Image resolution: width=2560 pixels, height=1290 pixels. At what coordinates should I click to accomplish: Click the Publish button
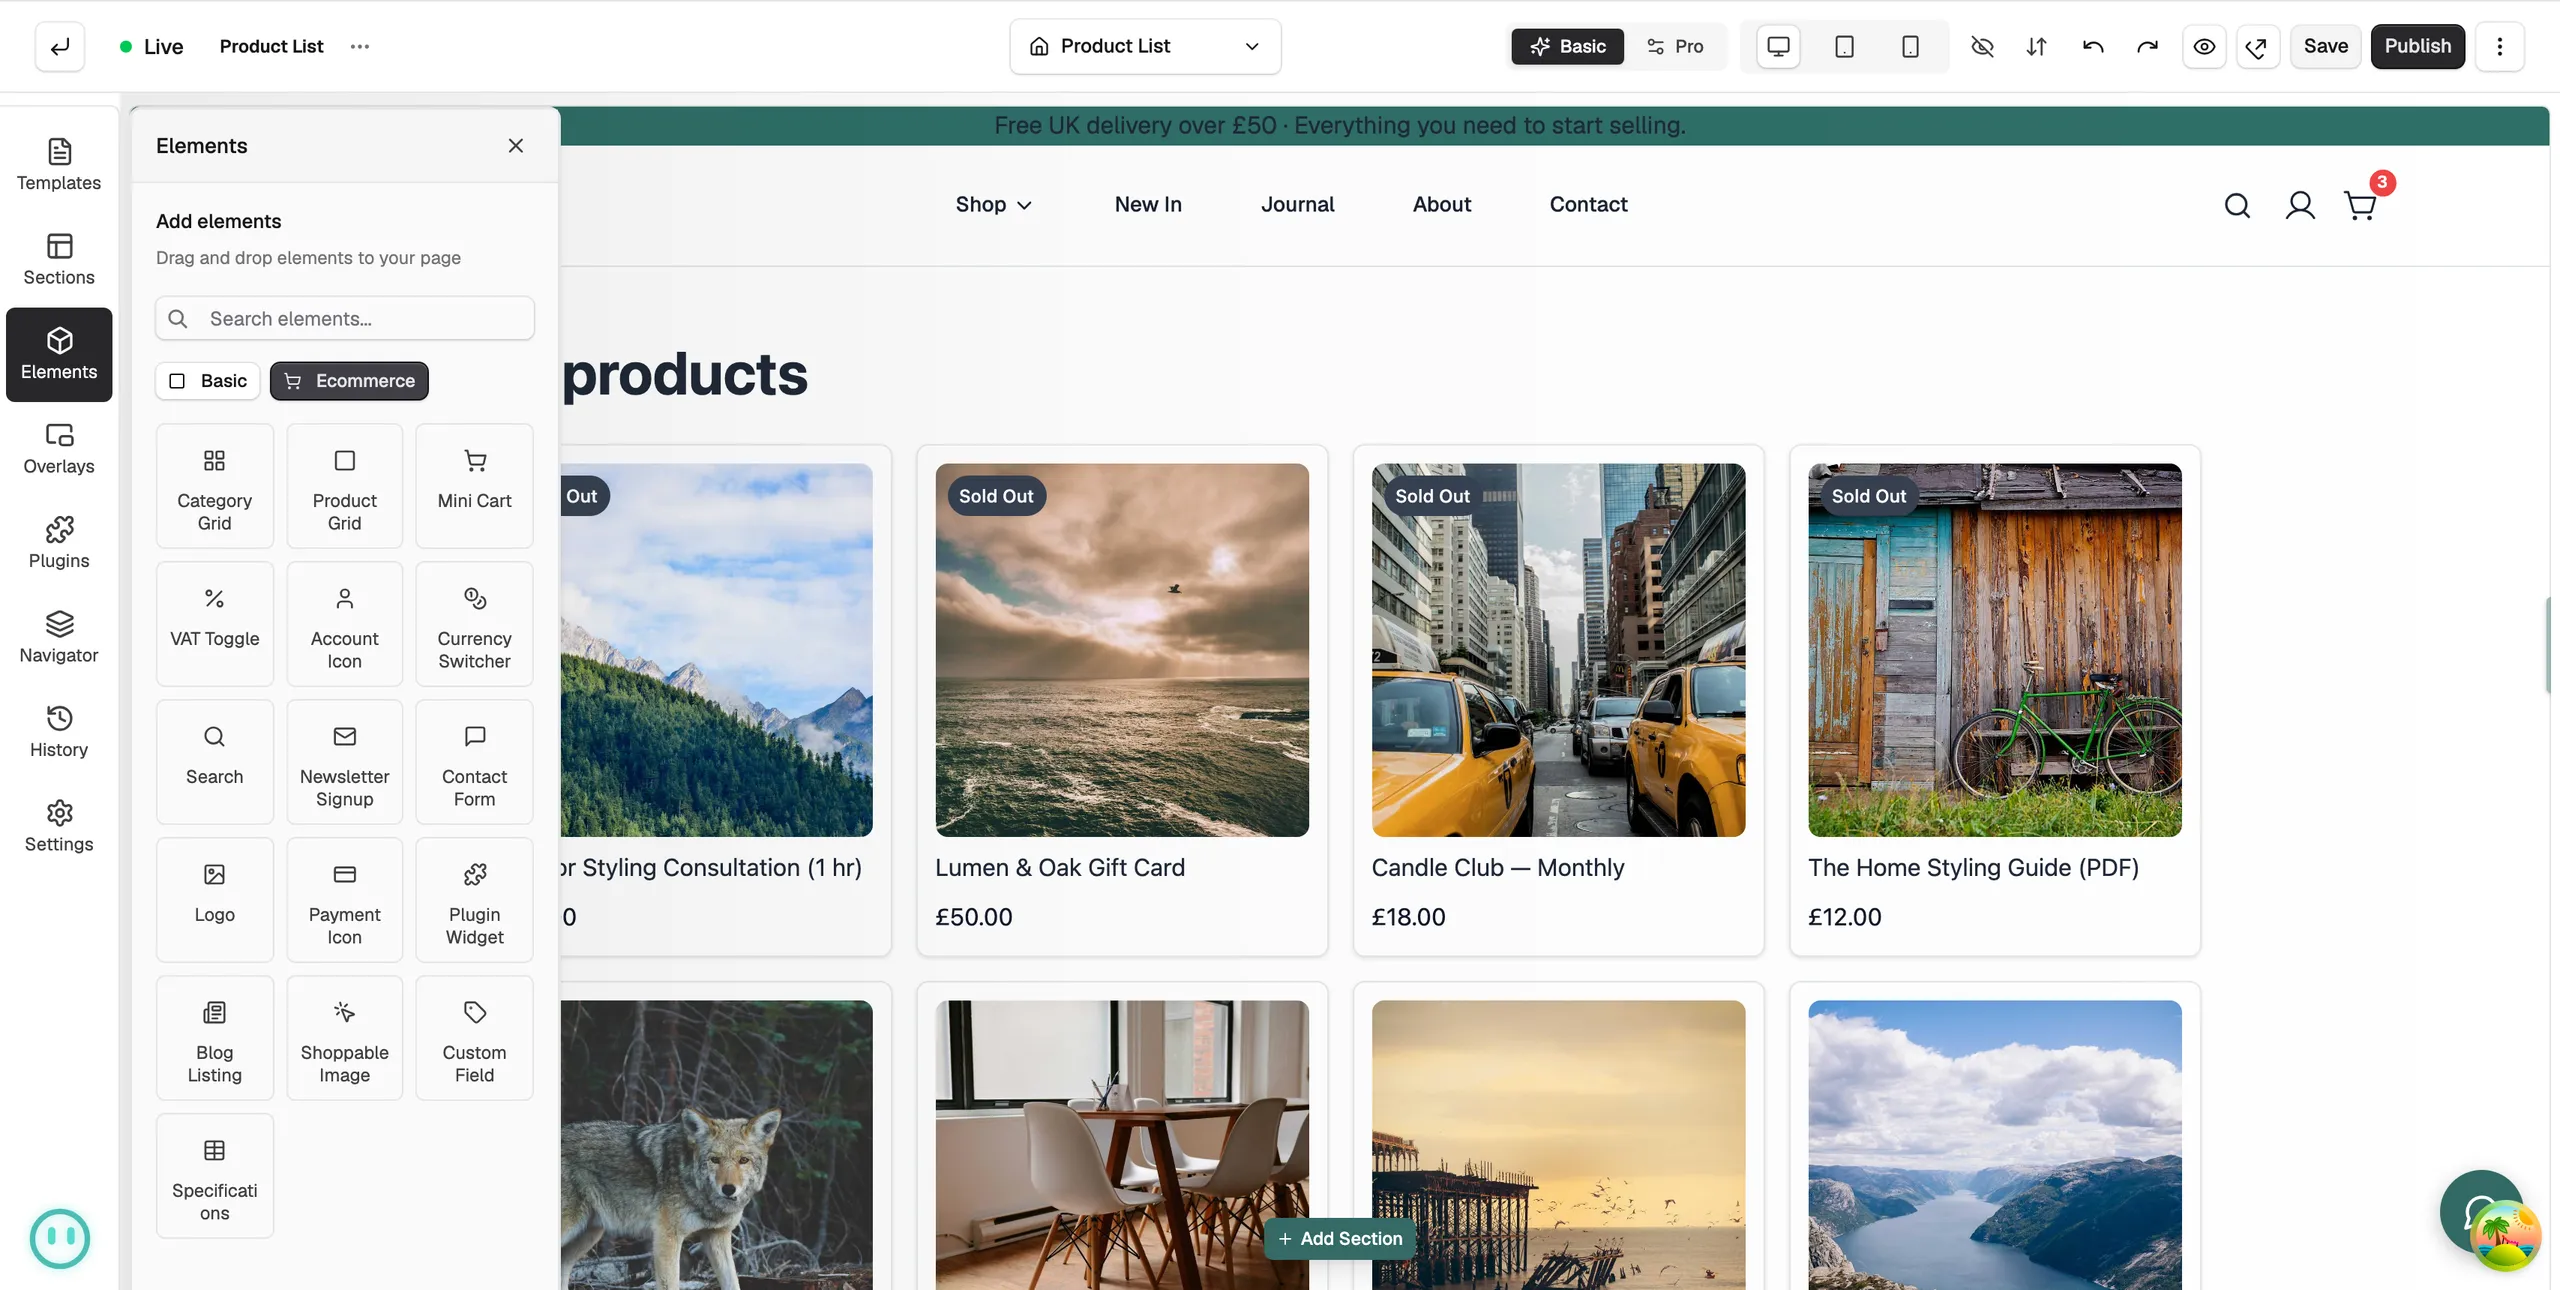tap(2417, 46)
